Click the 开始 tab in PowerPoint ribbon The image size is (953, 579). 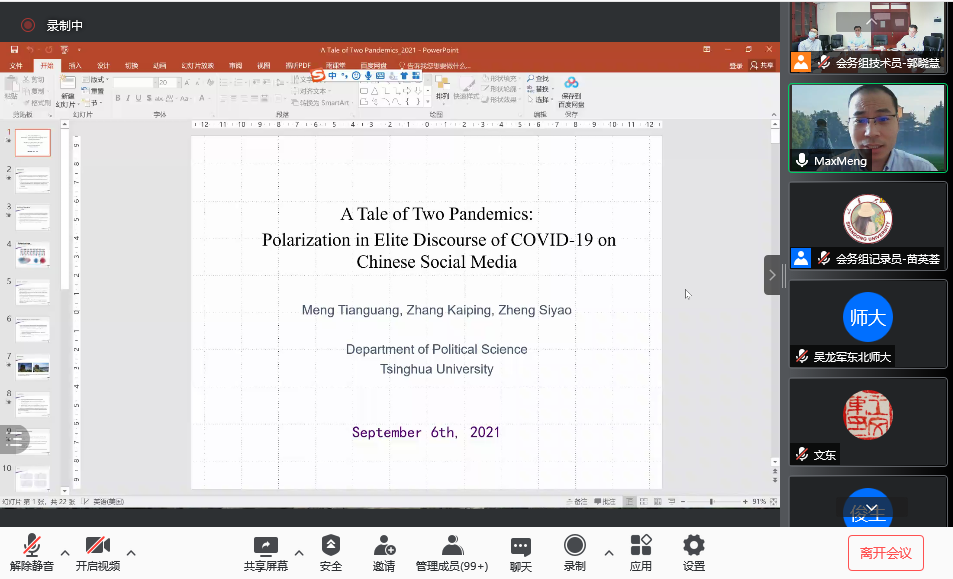coord(46,66)
